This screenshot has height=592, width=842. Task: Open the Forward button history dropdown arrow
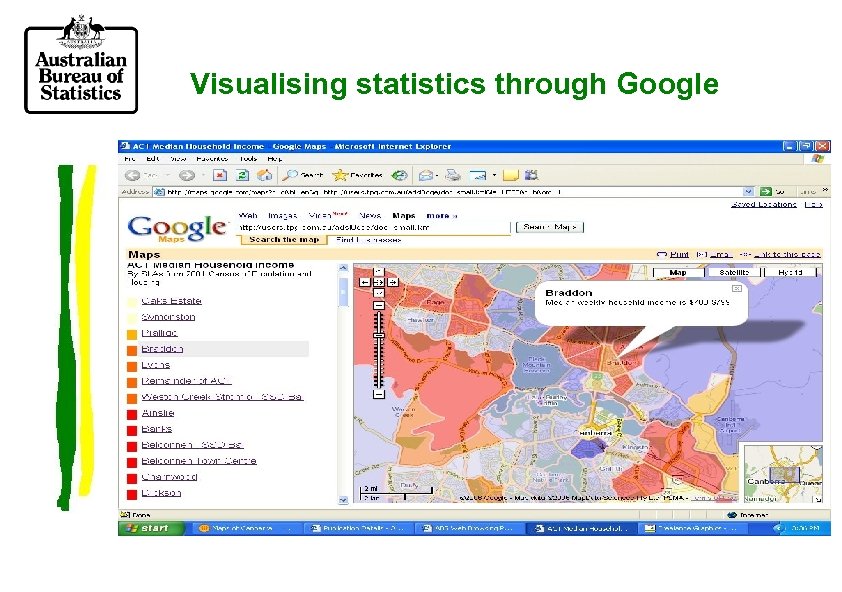click(x=203, y=175)
